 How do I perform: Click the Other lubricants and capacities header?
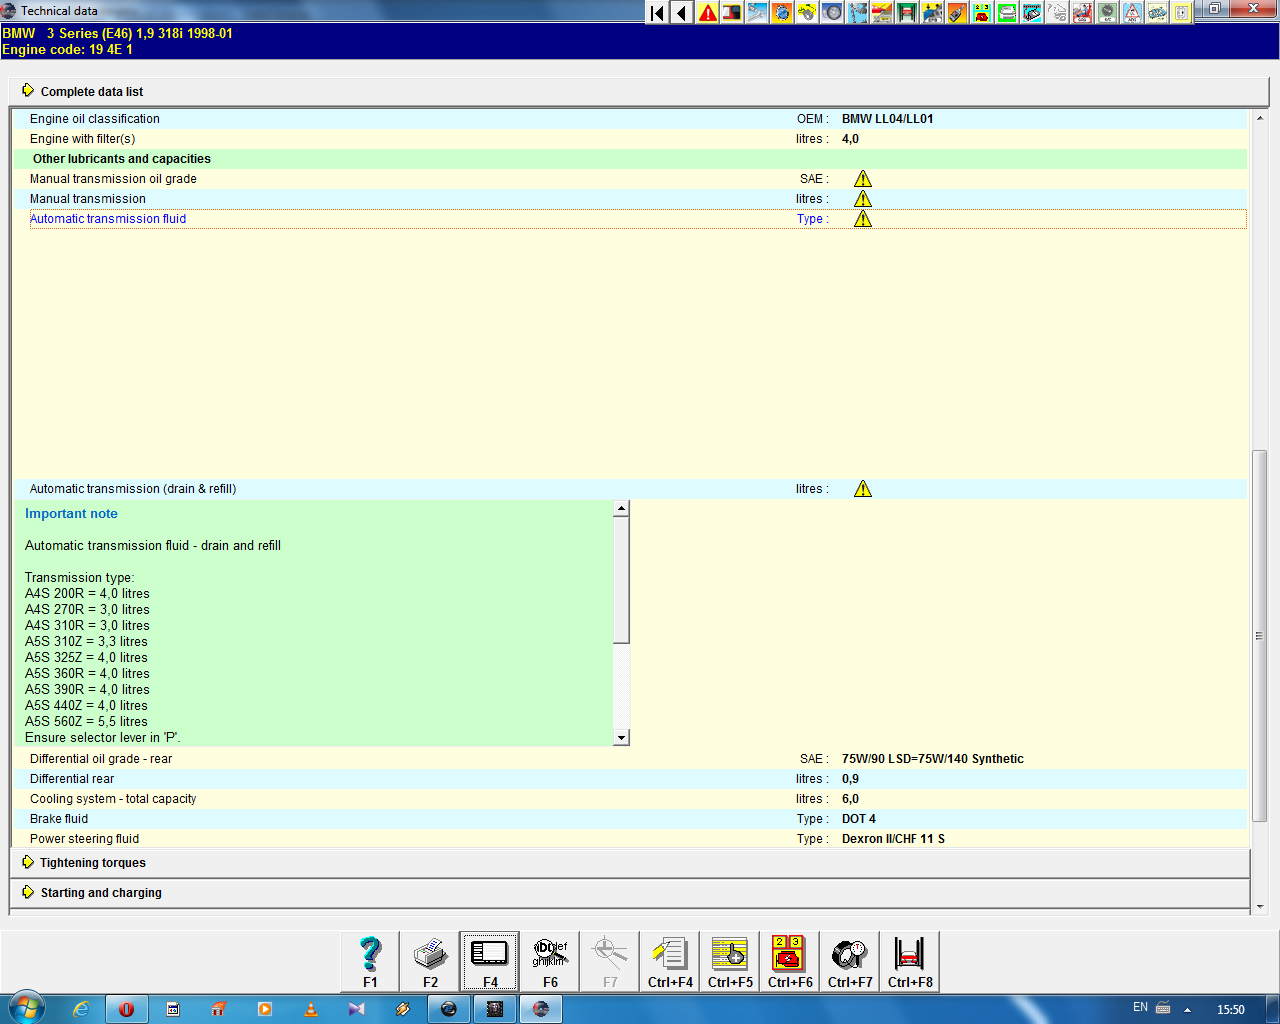[631, 159]
